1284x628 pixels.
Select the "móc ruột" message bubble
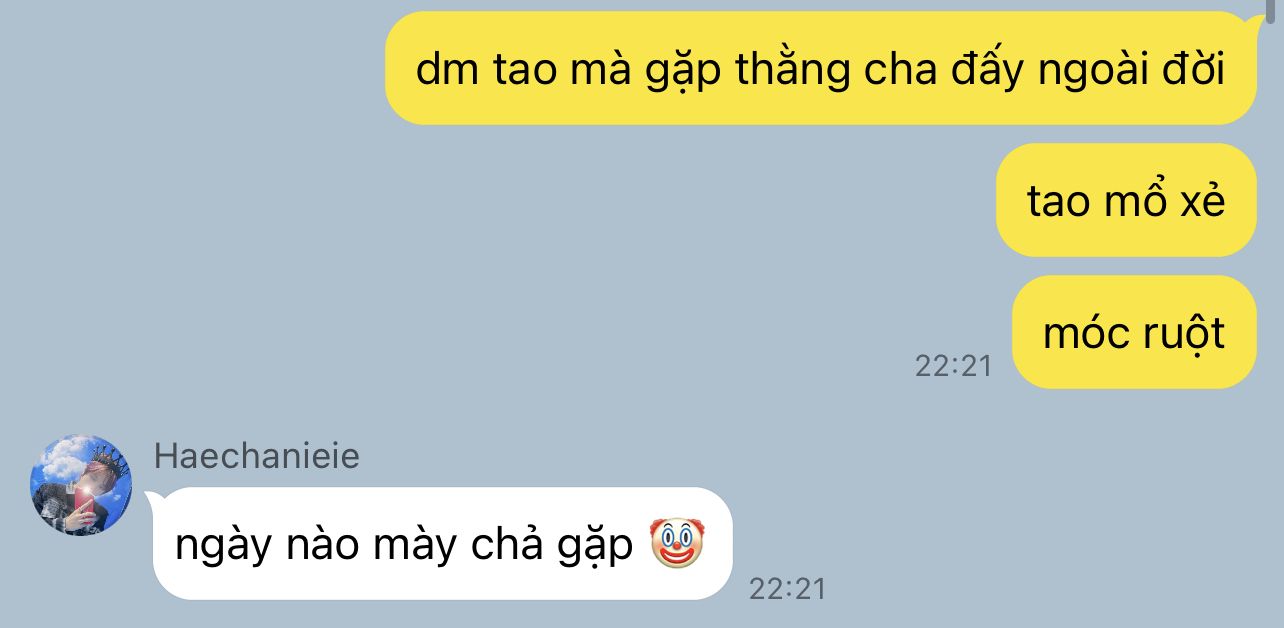coord(1134,332)
